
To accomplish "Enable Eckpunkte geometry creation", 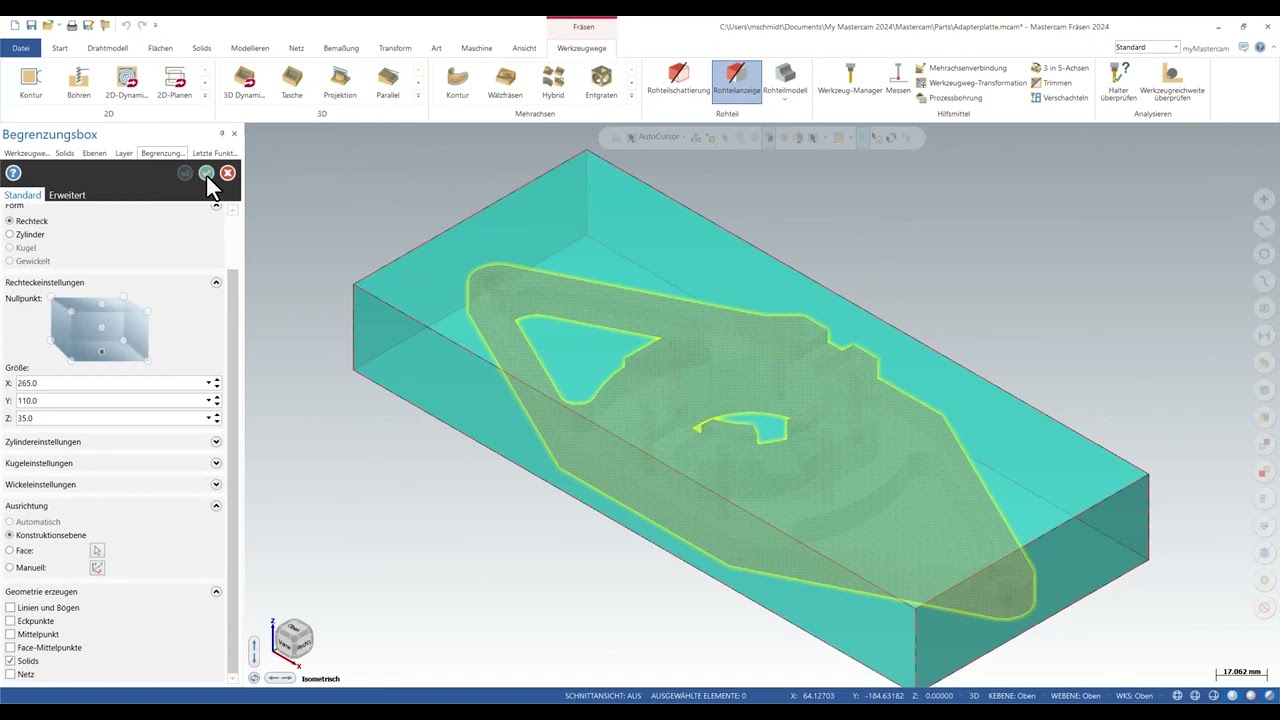I will coord(10,621).
